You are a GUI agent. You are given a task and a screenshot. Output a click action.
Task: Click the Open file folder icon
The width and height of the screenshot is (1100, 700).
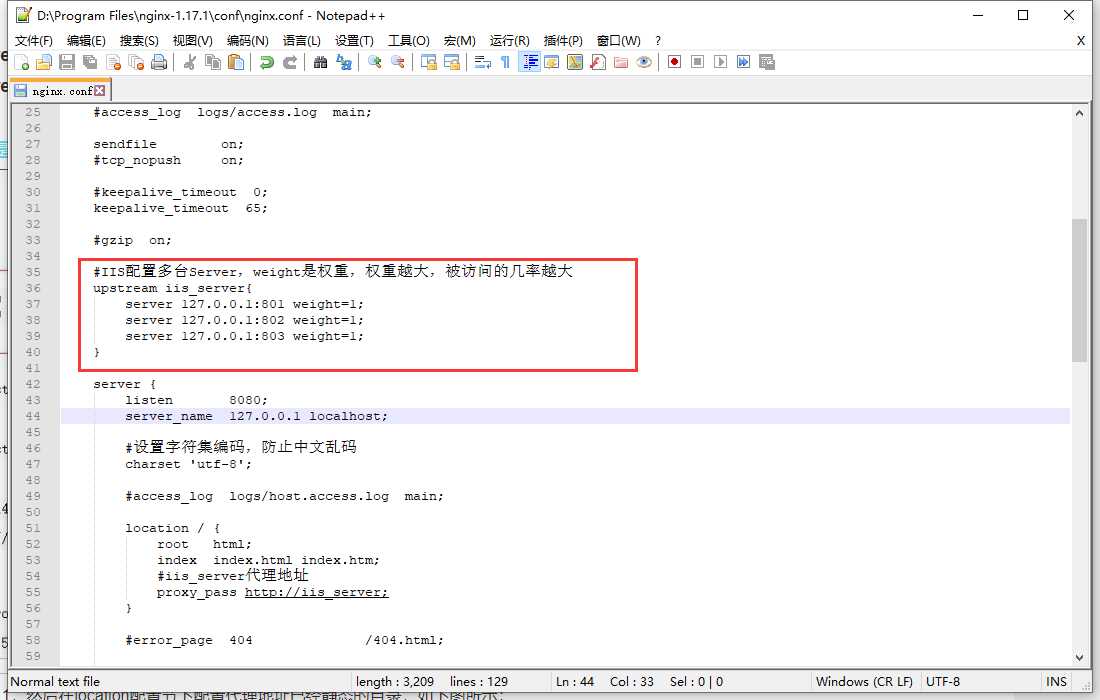pyautogui.click(x=43, y=62)
